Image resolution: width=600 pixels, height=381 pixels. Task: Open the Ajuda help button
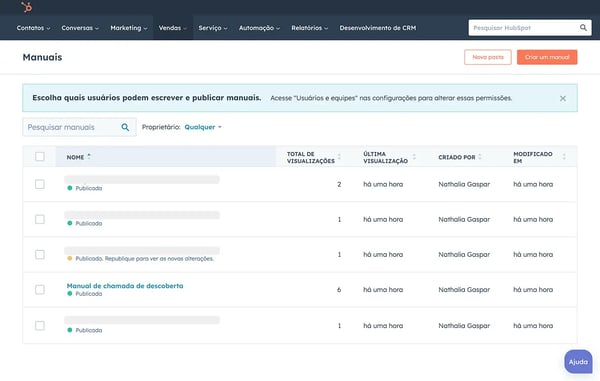click(x=578, y=361)
